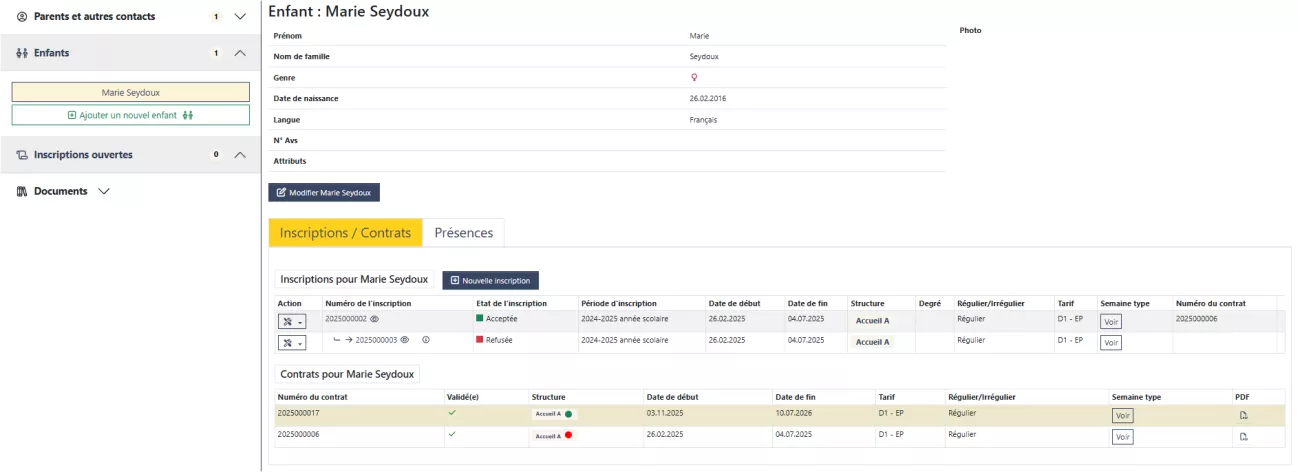Click validated checkmark of contract 2025000017
The width and height of the screenshot is (1300, 472).
click(x=452, y=412)
